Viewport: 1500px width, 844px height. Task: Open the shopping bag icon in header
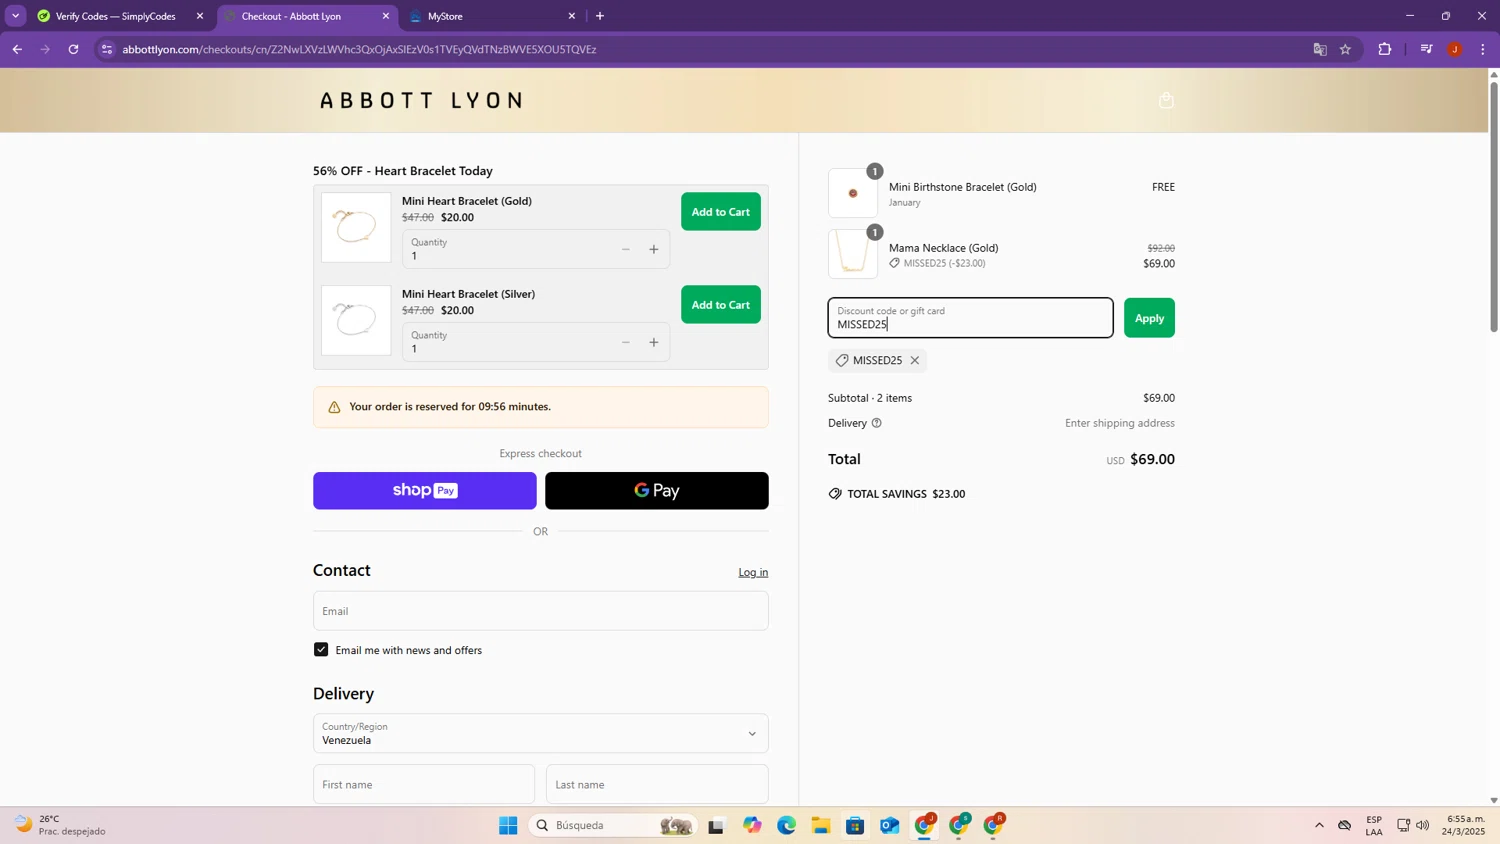click(x=1166, y=100)
